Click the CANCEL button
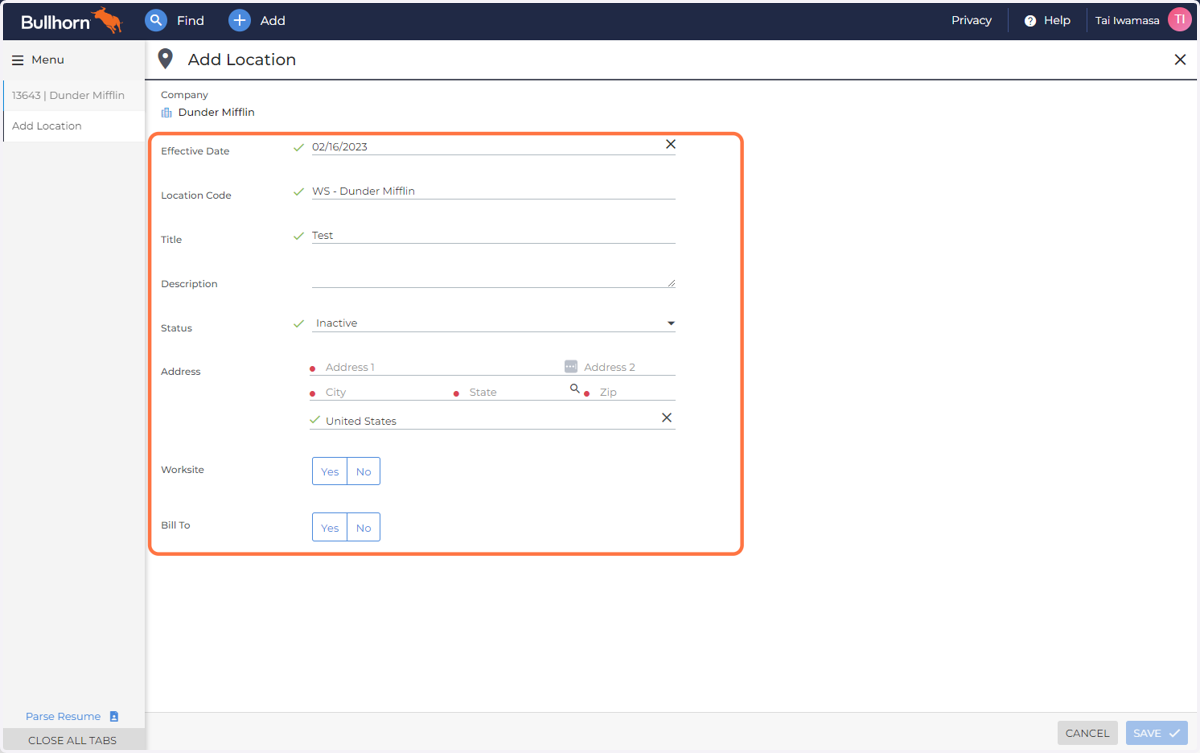 tap(1087, 733)
